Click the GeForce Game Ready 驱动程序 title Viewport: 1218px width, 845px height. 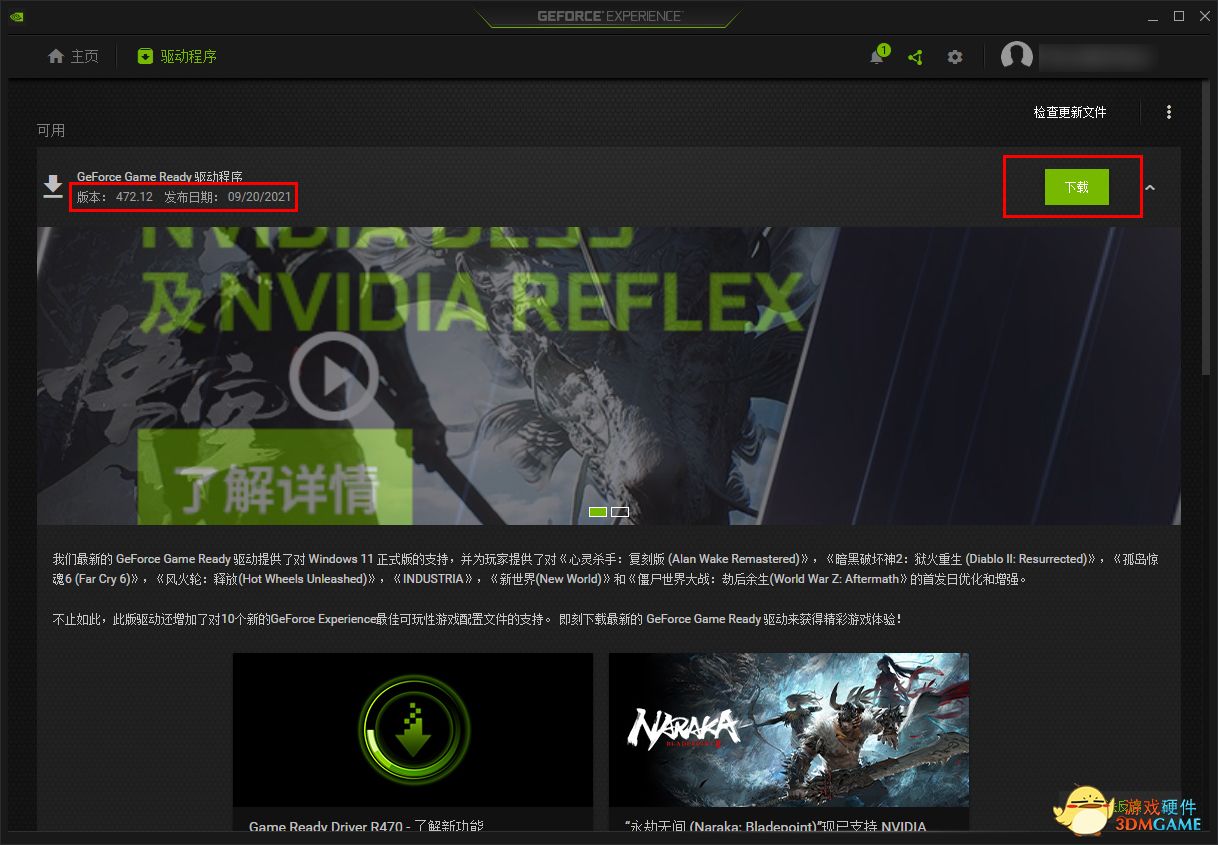point(160,177)
